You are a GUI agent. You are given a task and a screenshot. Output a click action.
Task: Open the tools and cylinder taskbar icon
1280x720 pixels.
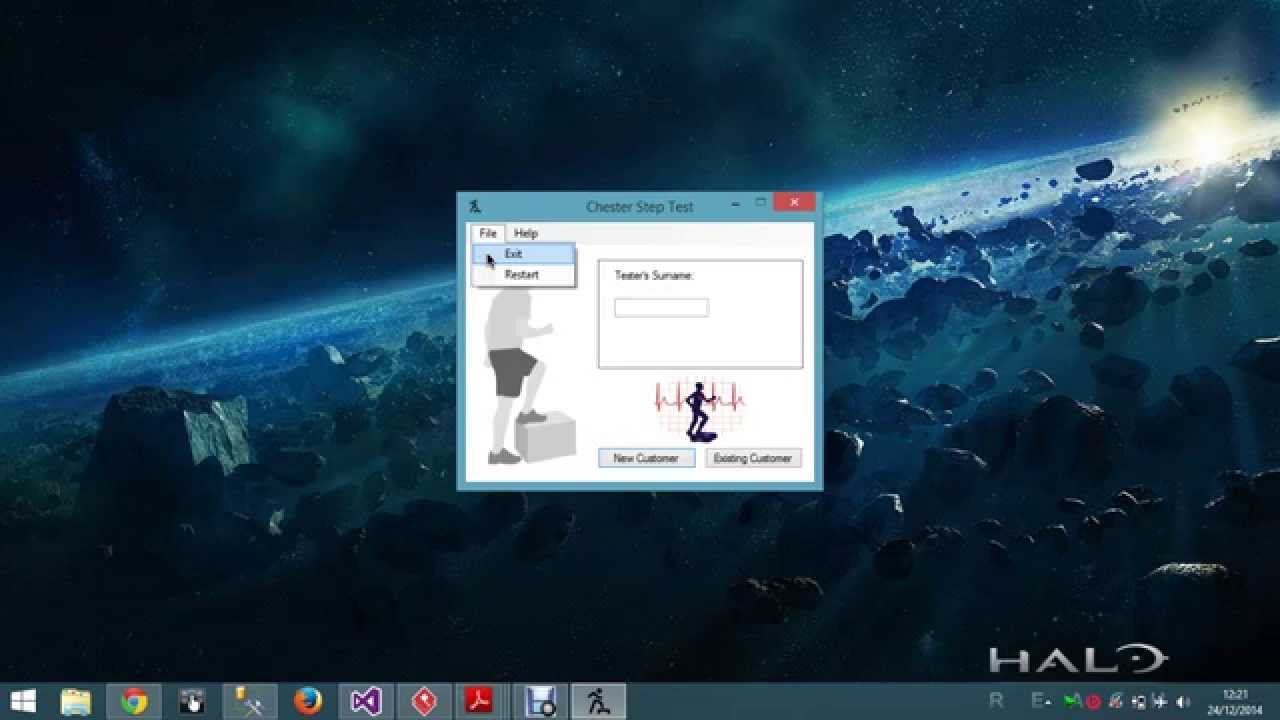pos(249,702)
